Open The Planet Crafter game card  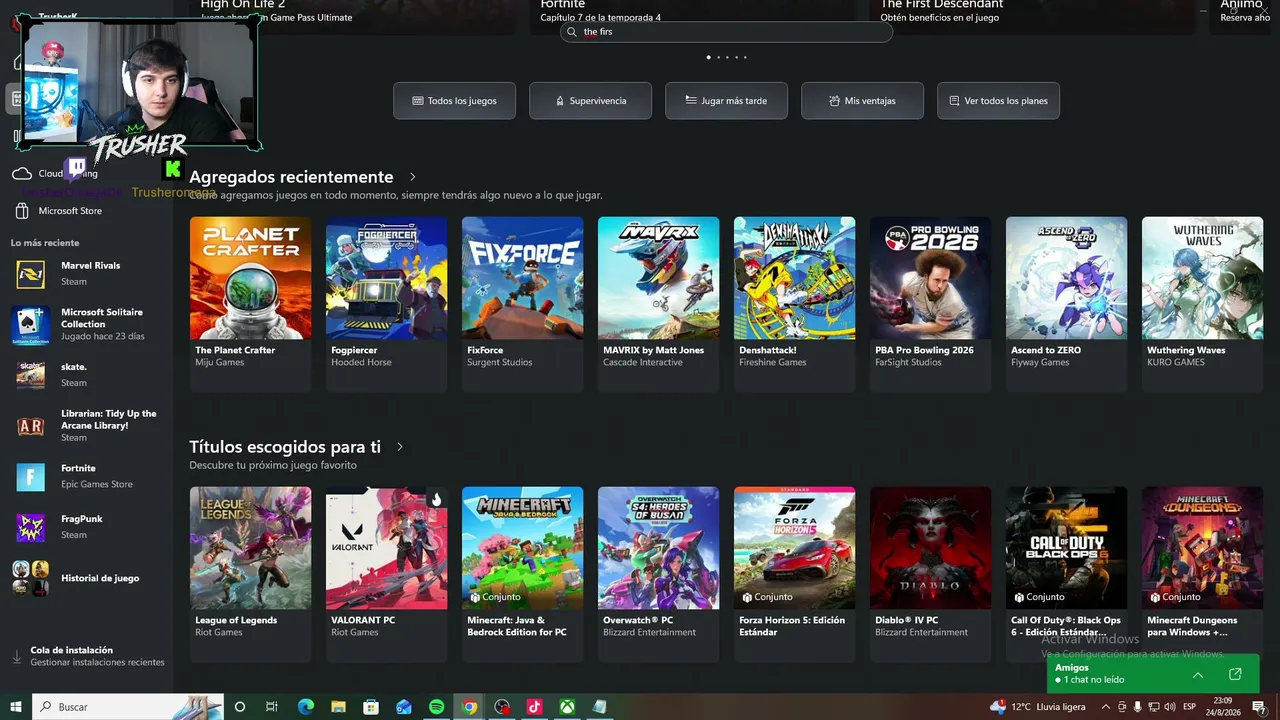[x=250, y=304]
